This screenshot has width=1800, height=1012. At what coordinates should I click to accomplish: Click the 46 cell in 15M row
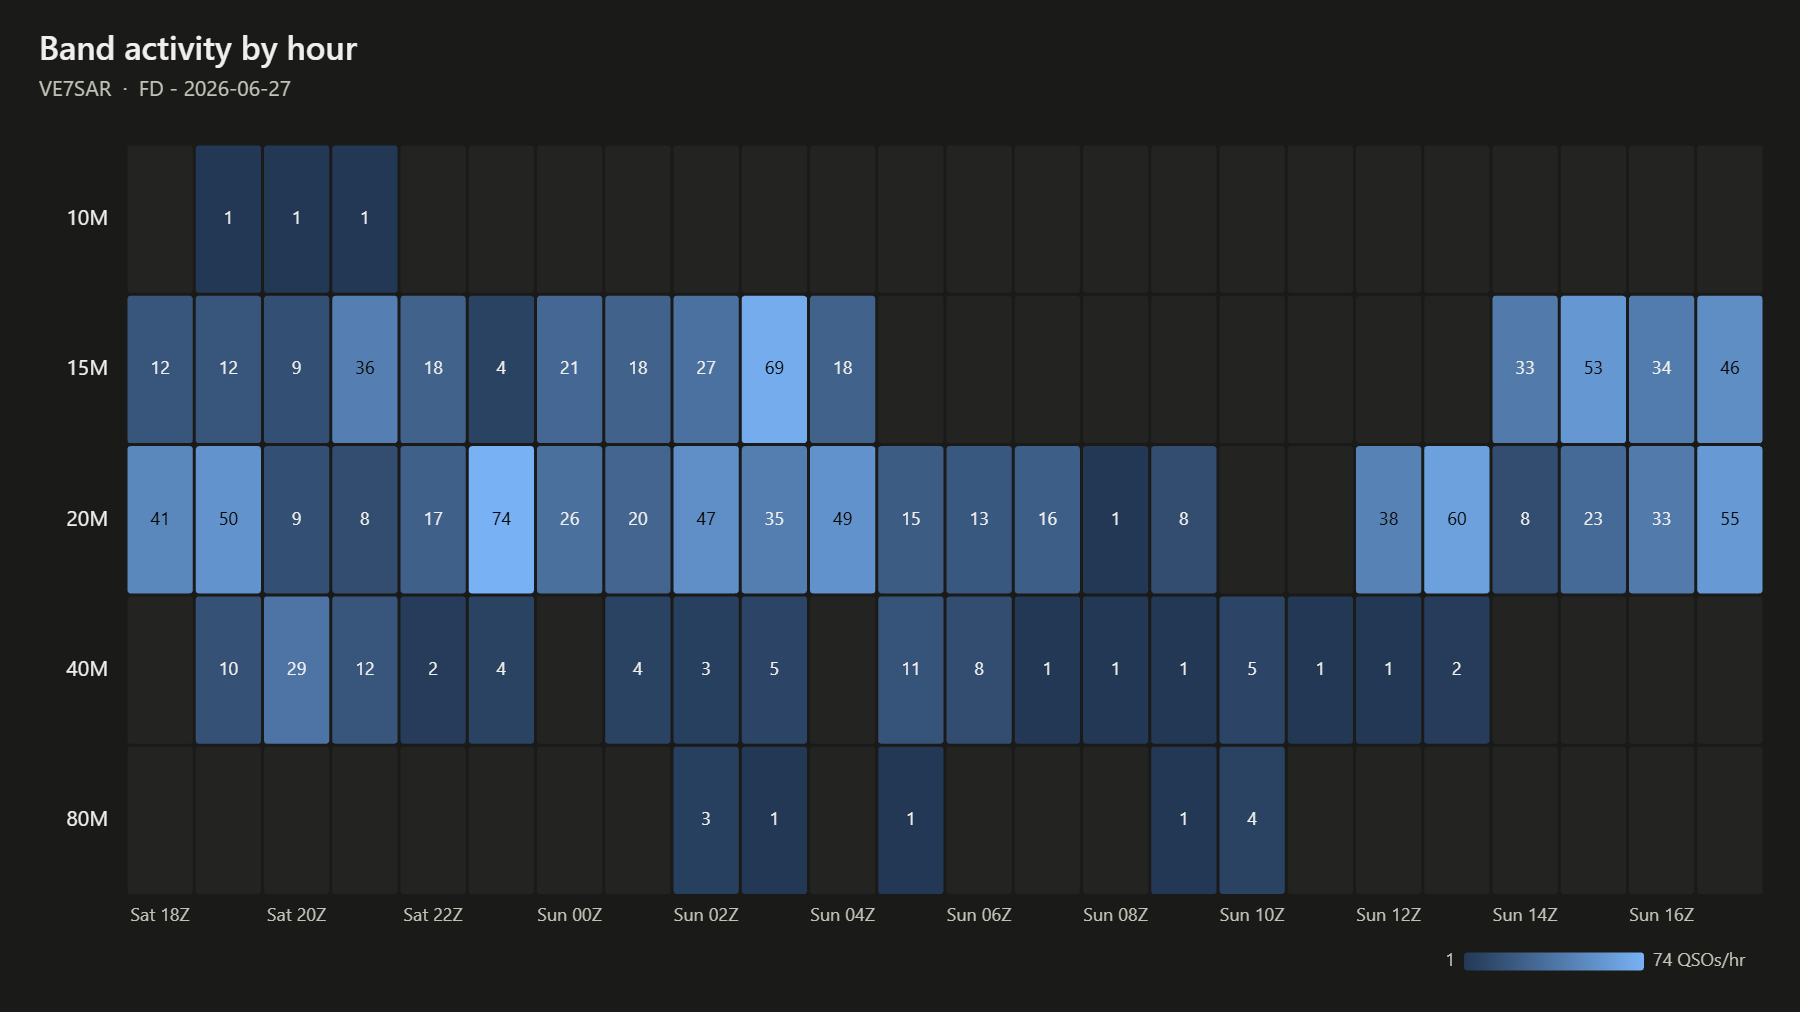click(1729, 369)
